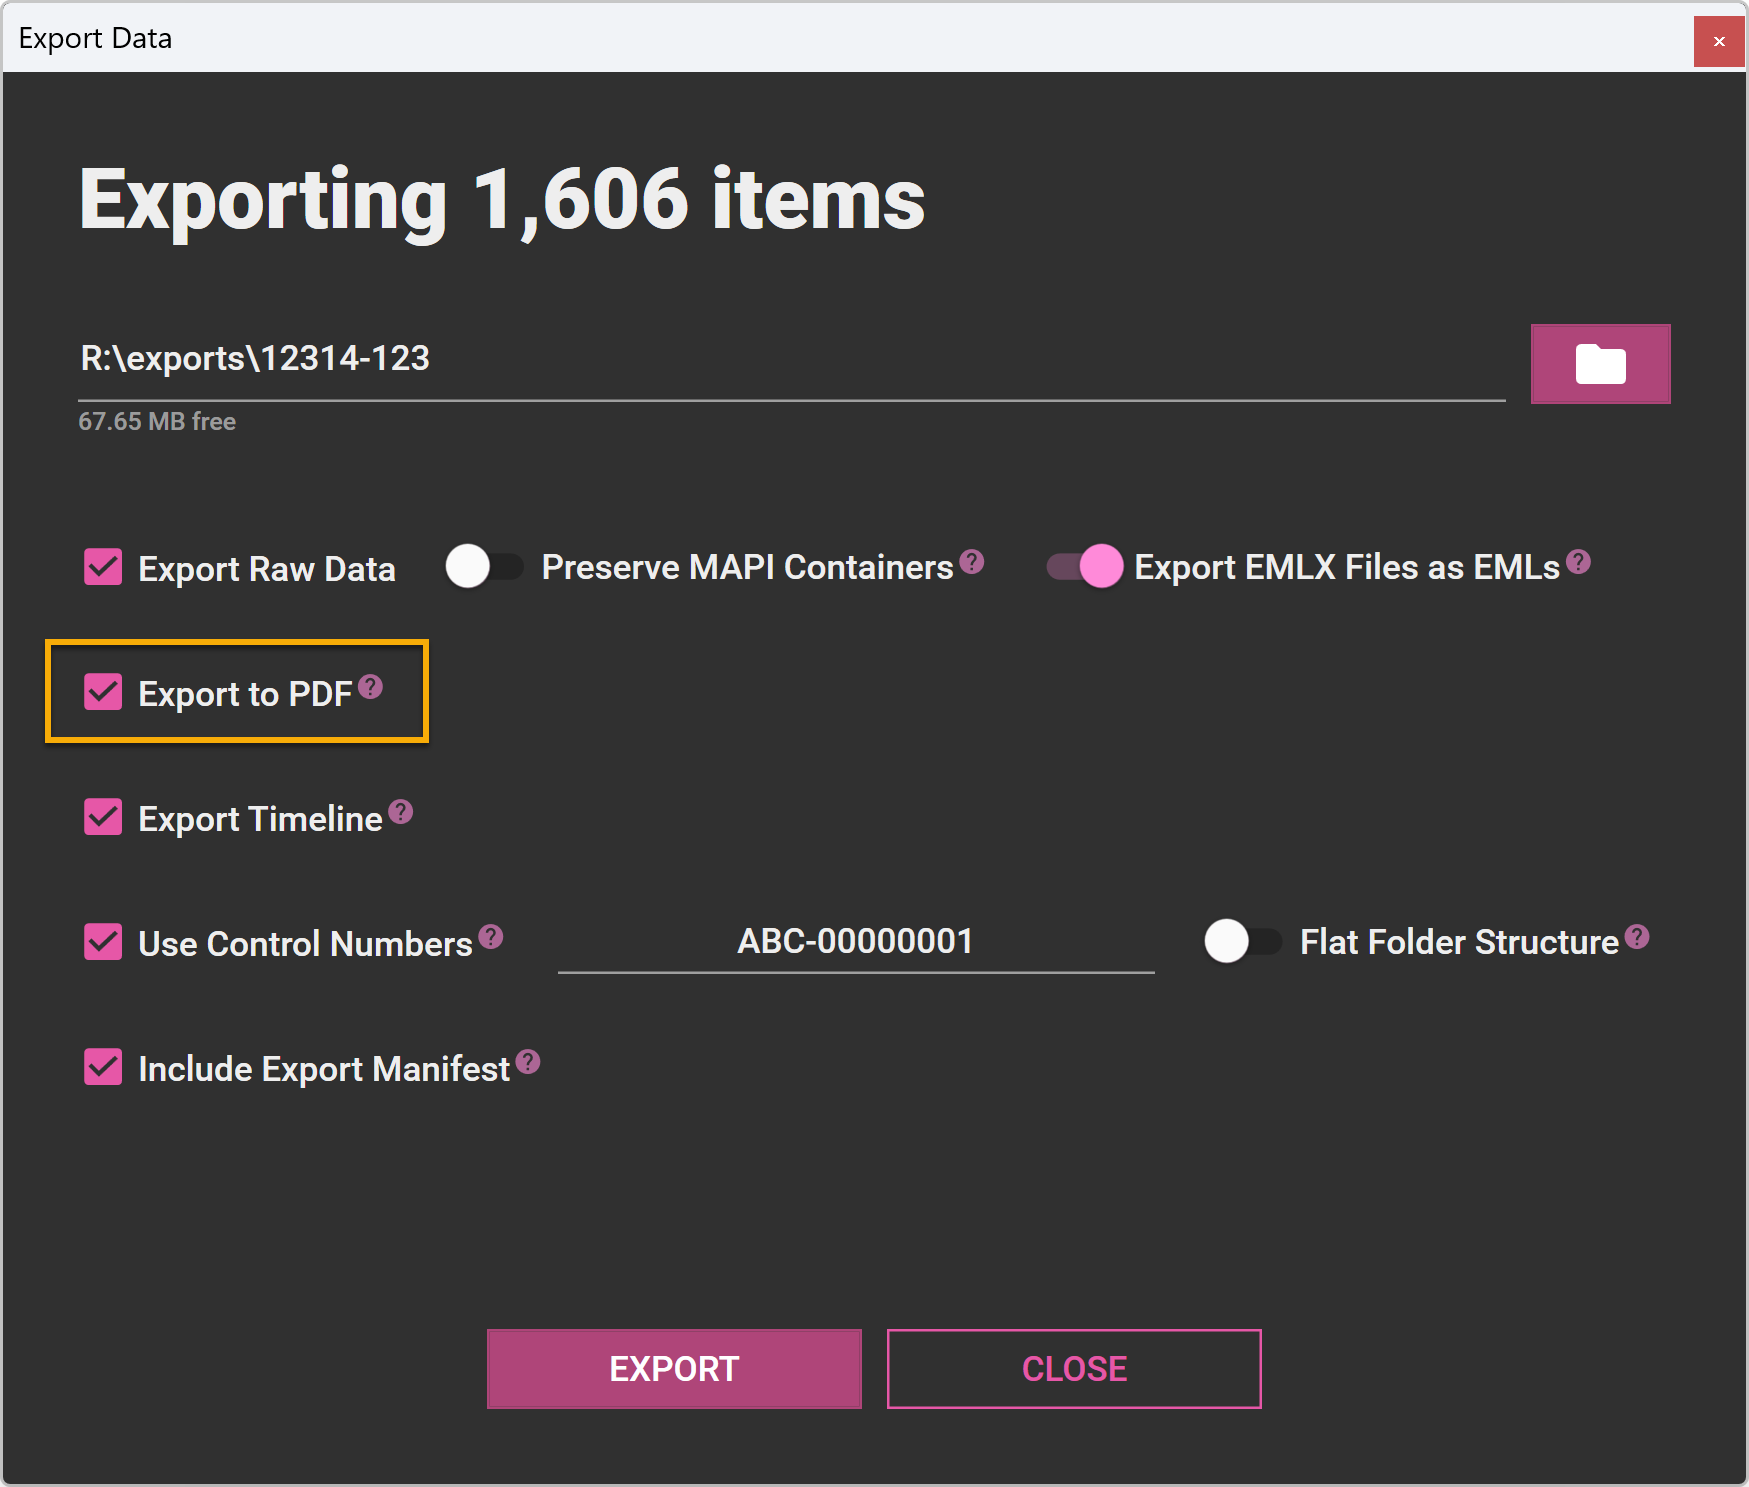Screen dimensions: 1749x1487
Task: Uncheck Include Export Manifest checkbox
Action: 103,1067
